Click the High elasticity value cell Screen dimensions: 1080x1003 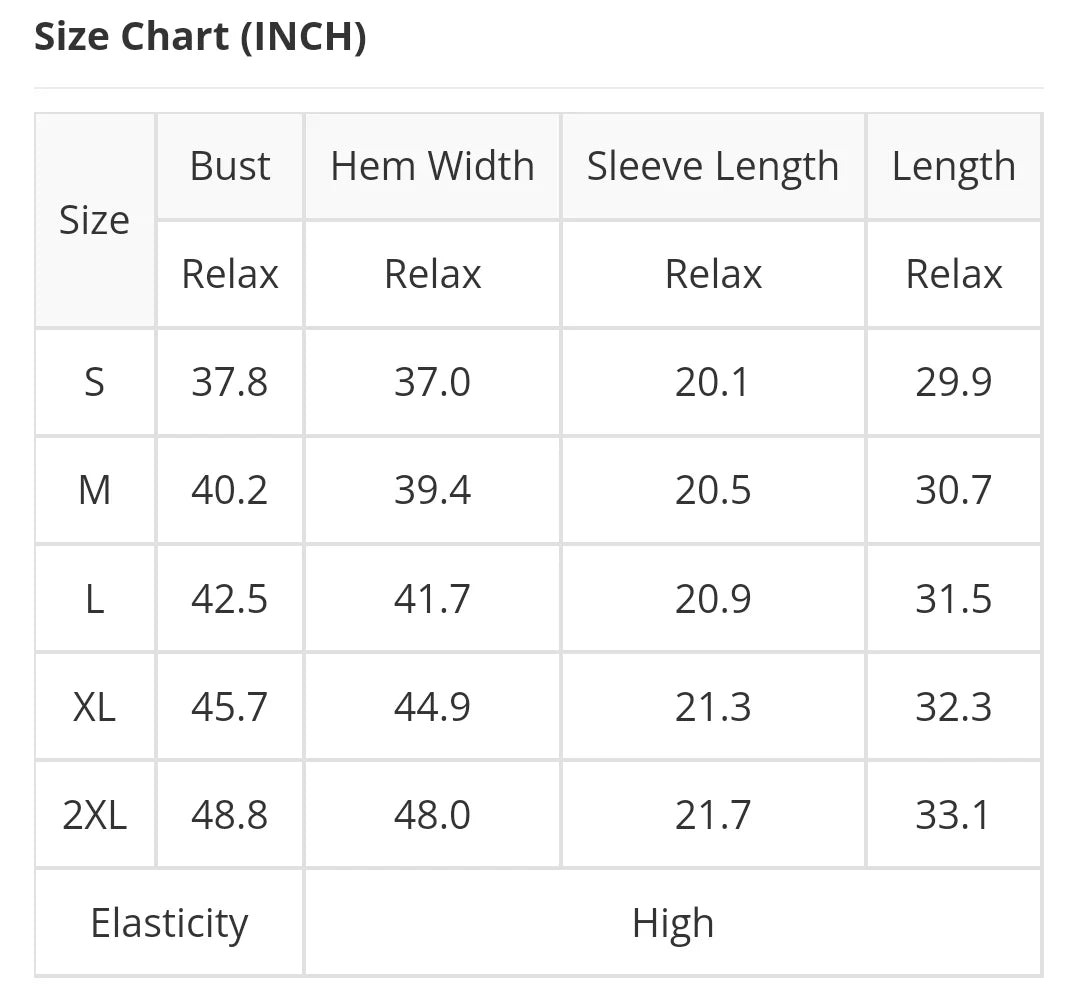tap(673, 923)
